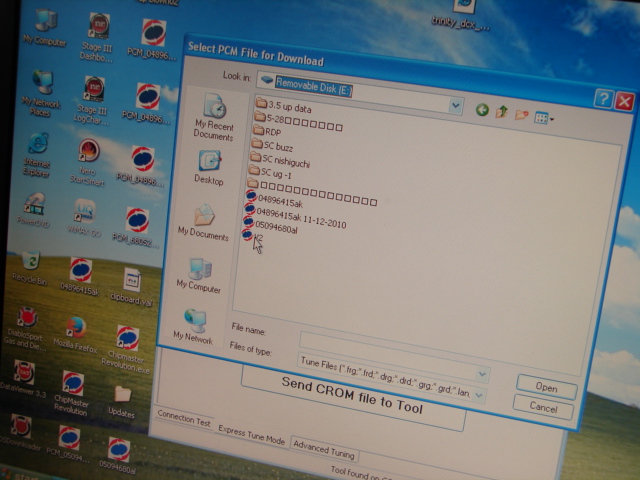Open 05094680al file on desktop

pos(118,456)
